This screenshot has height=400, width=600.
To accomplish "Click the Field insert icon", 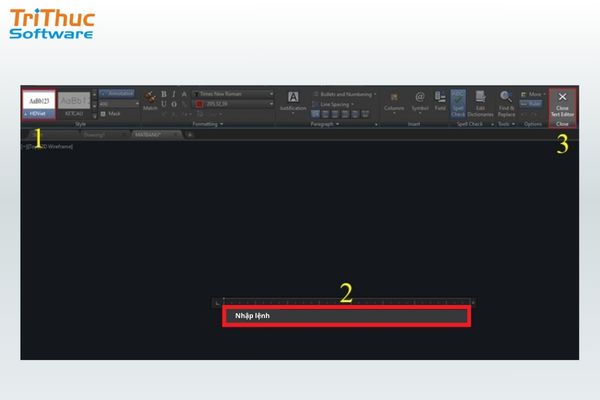I will [x=440, y=101].
